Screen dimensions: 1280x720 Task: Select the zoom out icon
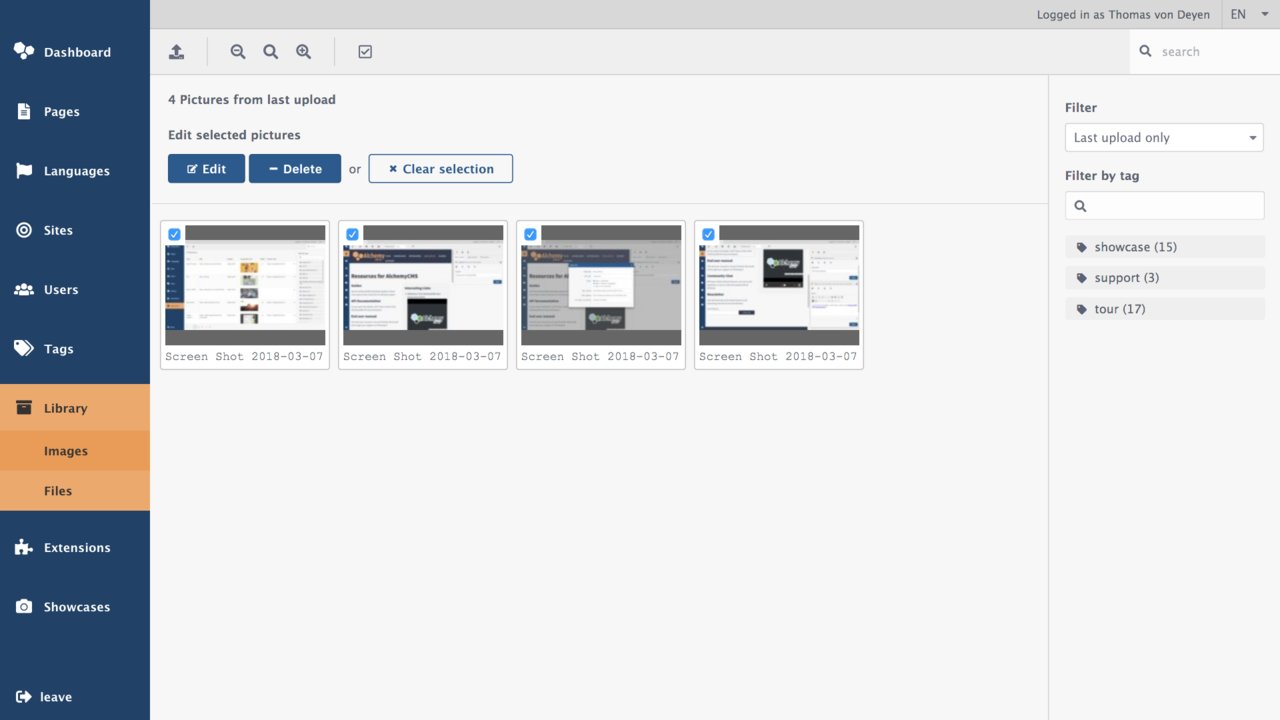pos(237,51)
